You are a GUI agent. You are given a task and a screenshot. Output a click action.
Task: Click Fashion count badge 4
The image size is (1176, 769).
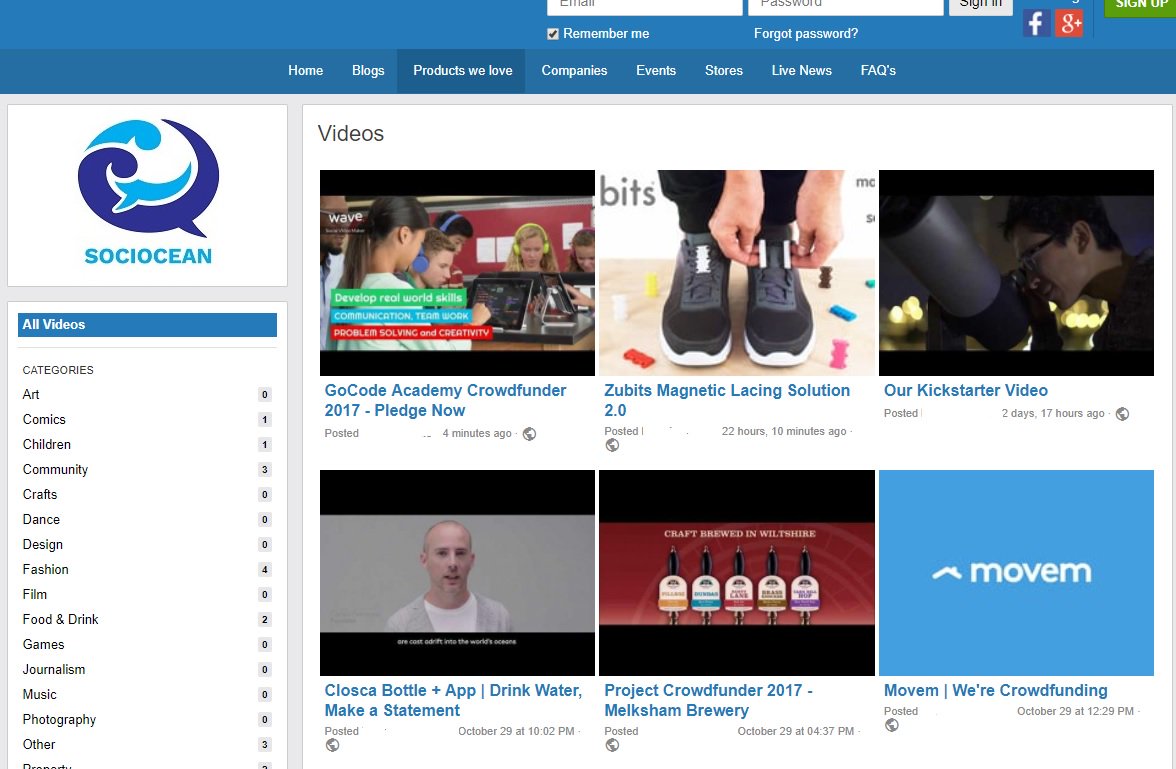click(265, 569)
